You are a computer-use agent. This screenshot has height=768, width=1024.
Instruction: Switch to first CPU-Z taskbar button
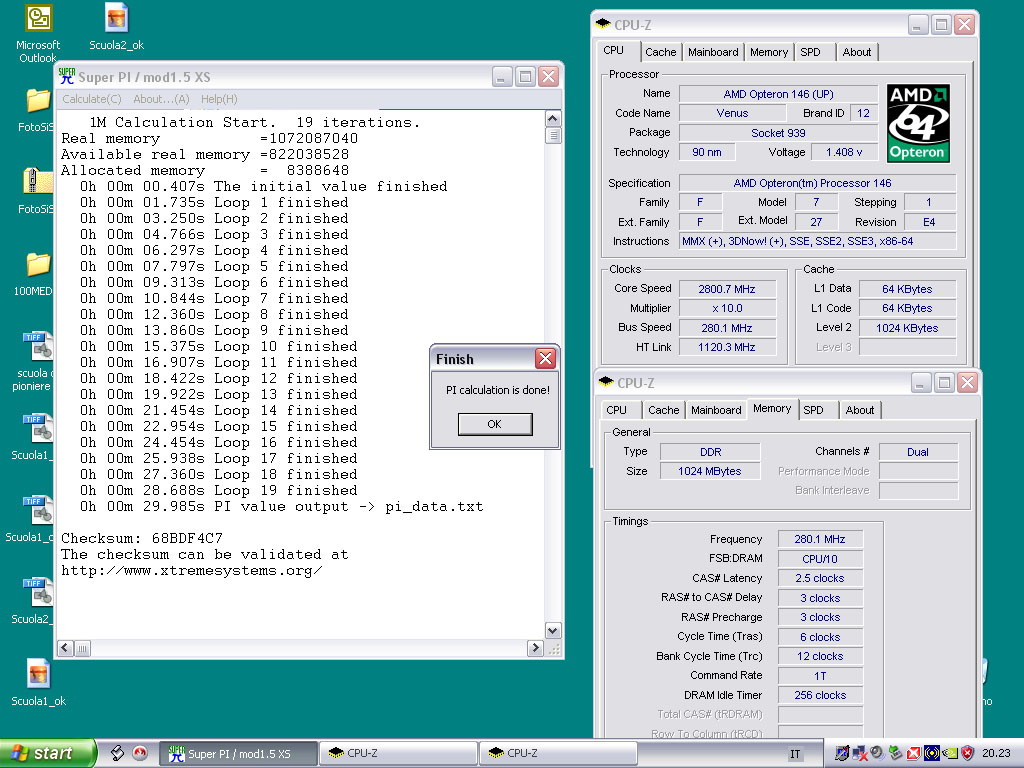point(397,753)
